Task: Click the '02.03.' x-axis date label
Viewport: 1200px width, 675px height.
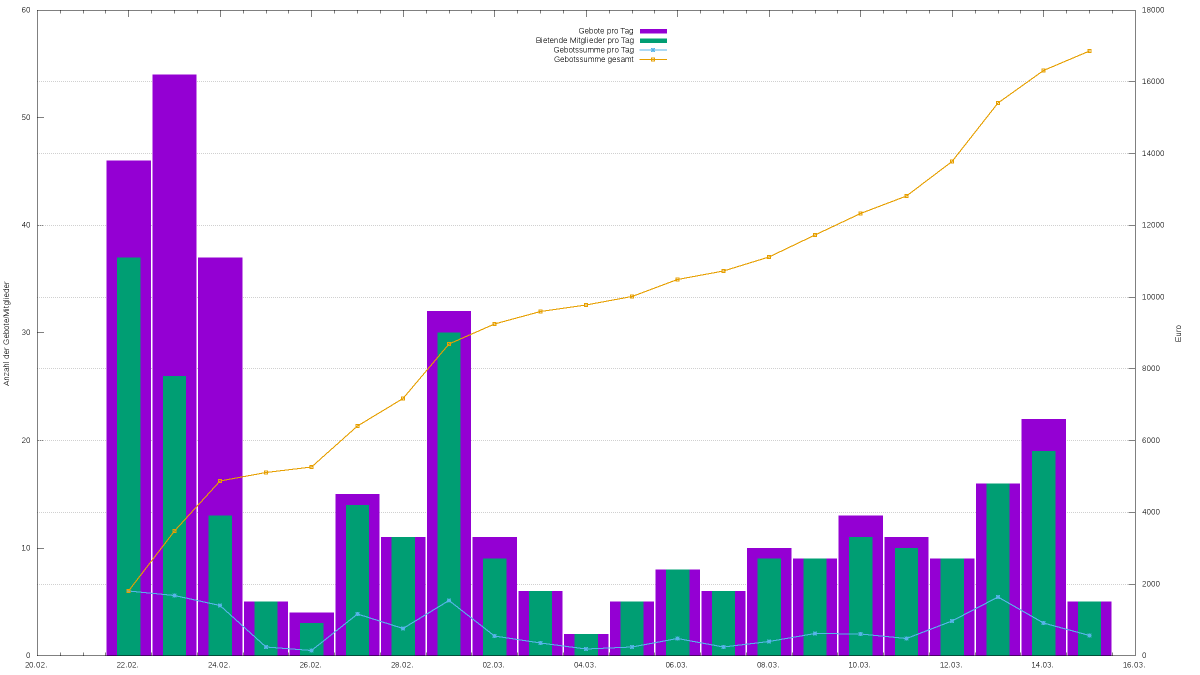Action: pyautogui.click(x=493, y=665)
